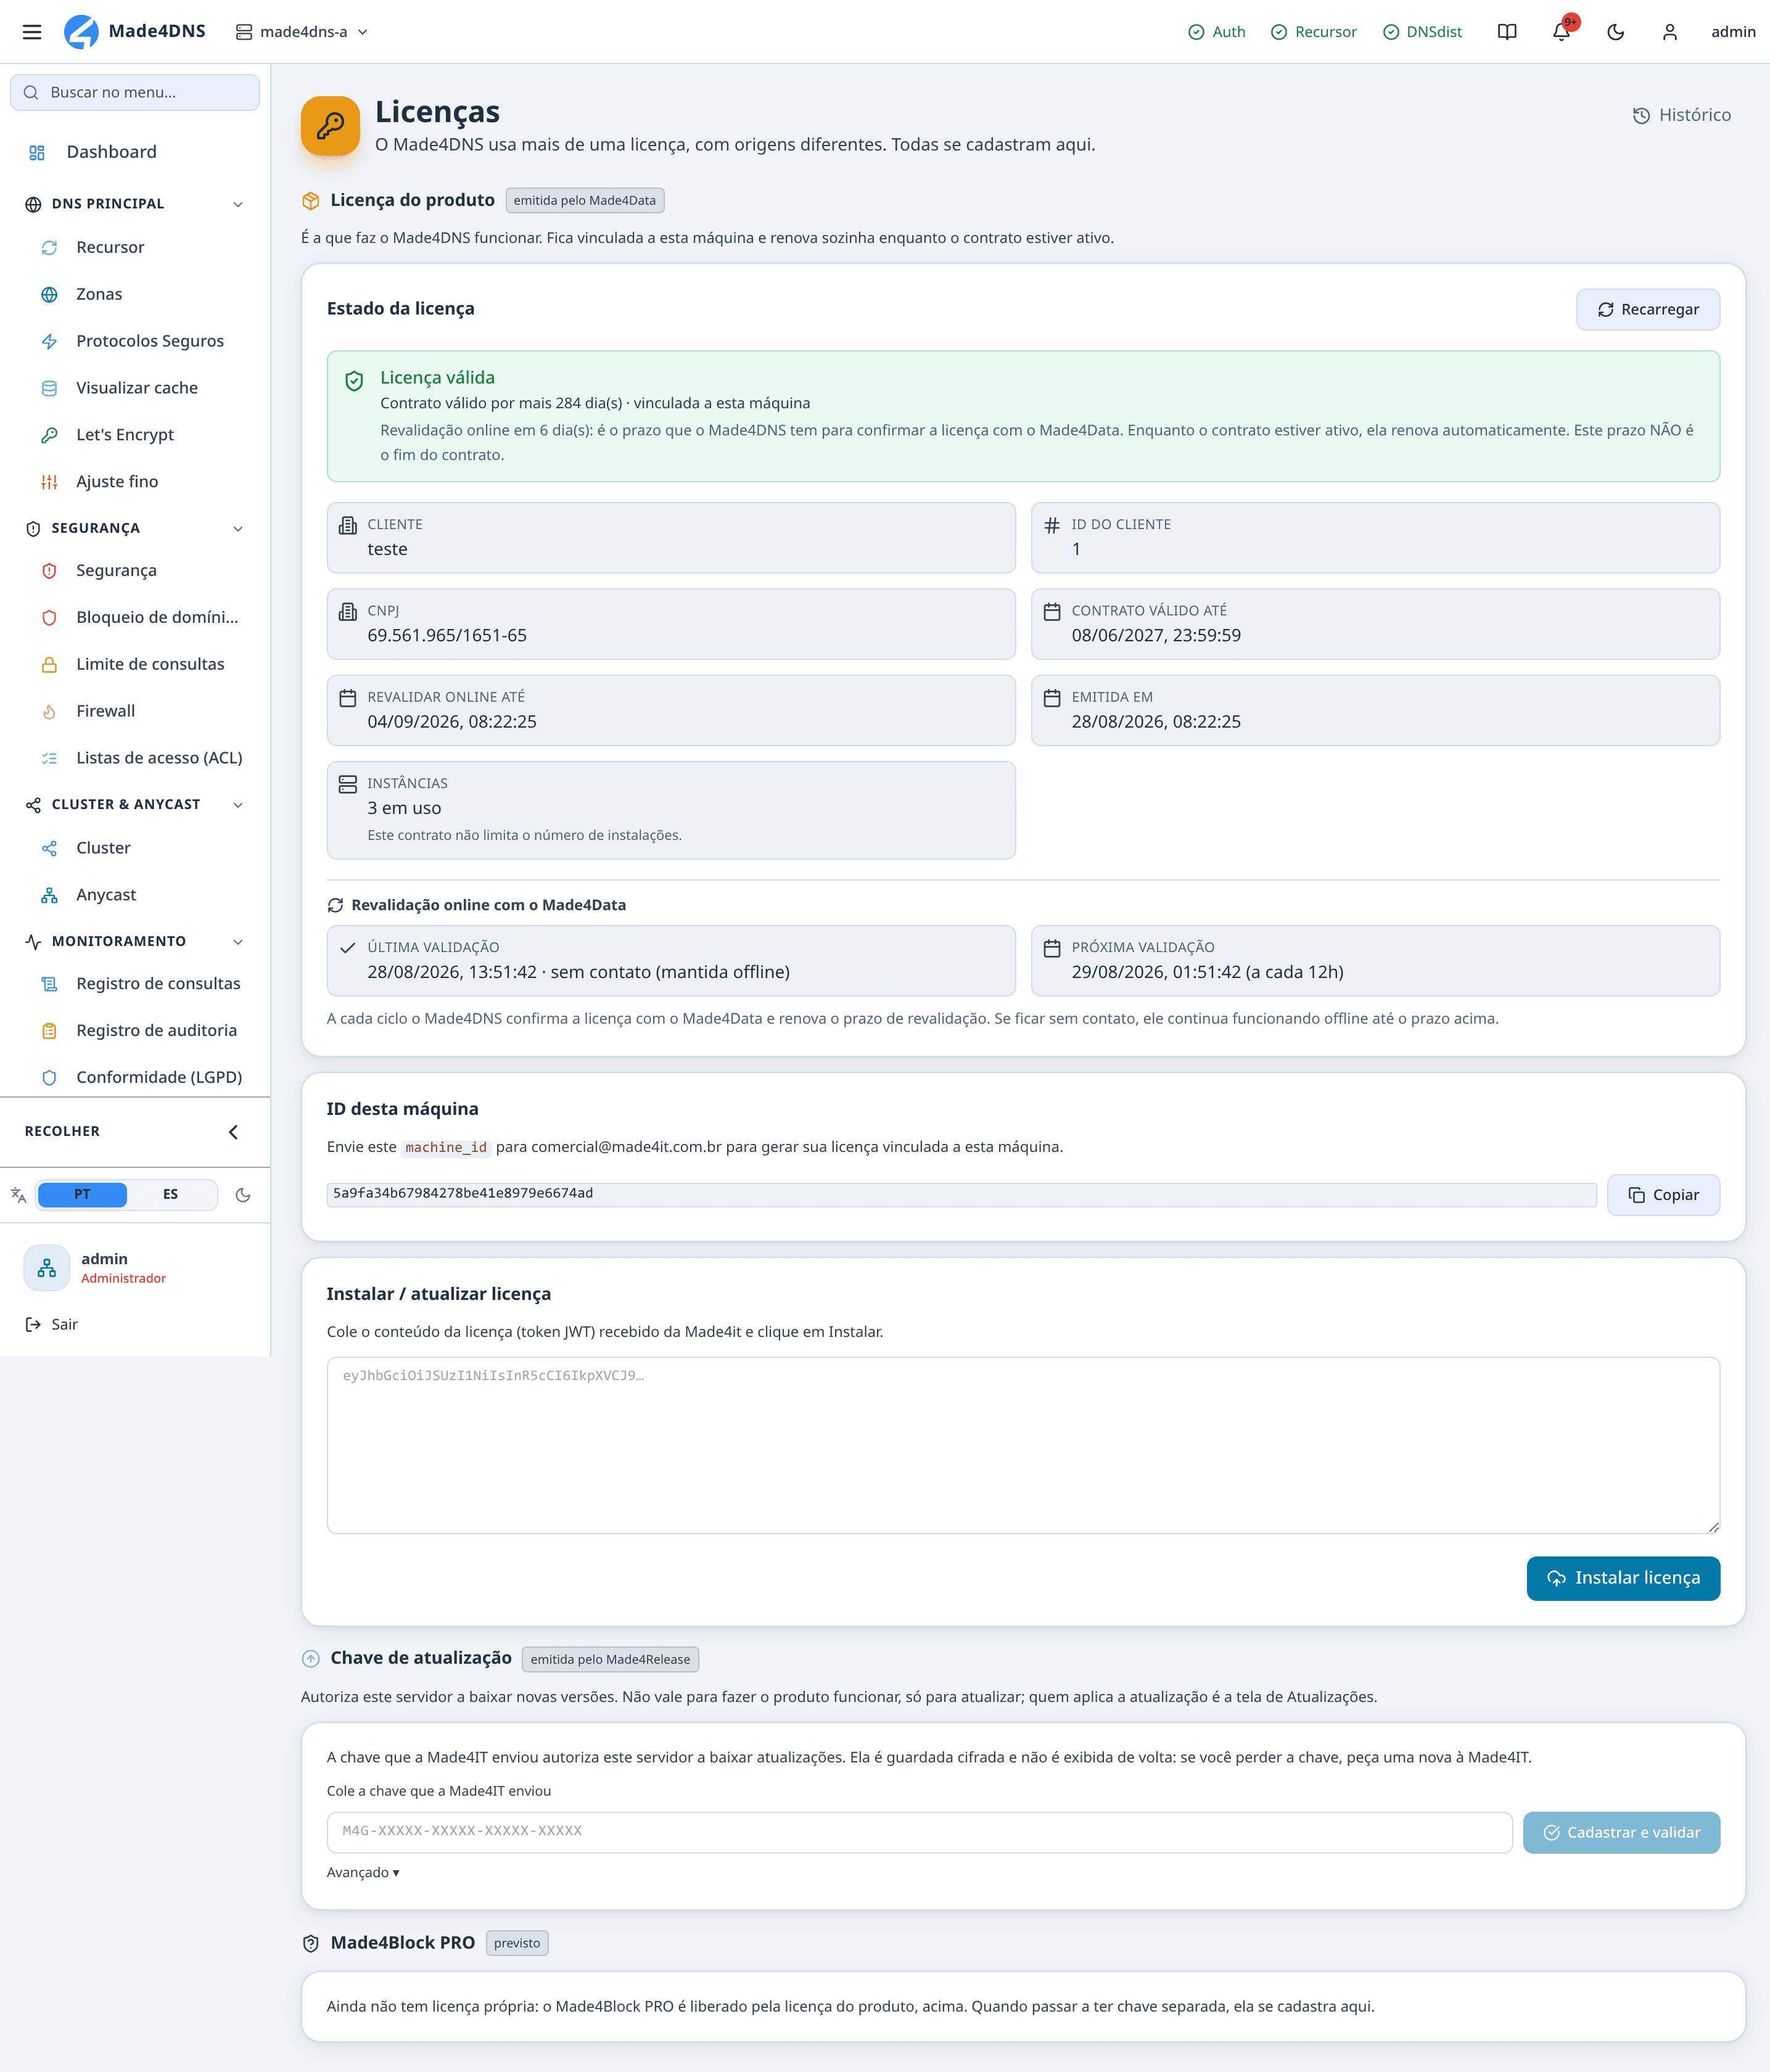Toggle dark mode in top bar
The width and height of the screenshot is (1770, 2072).
click(1615, 32)
